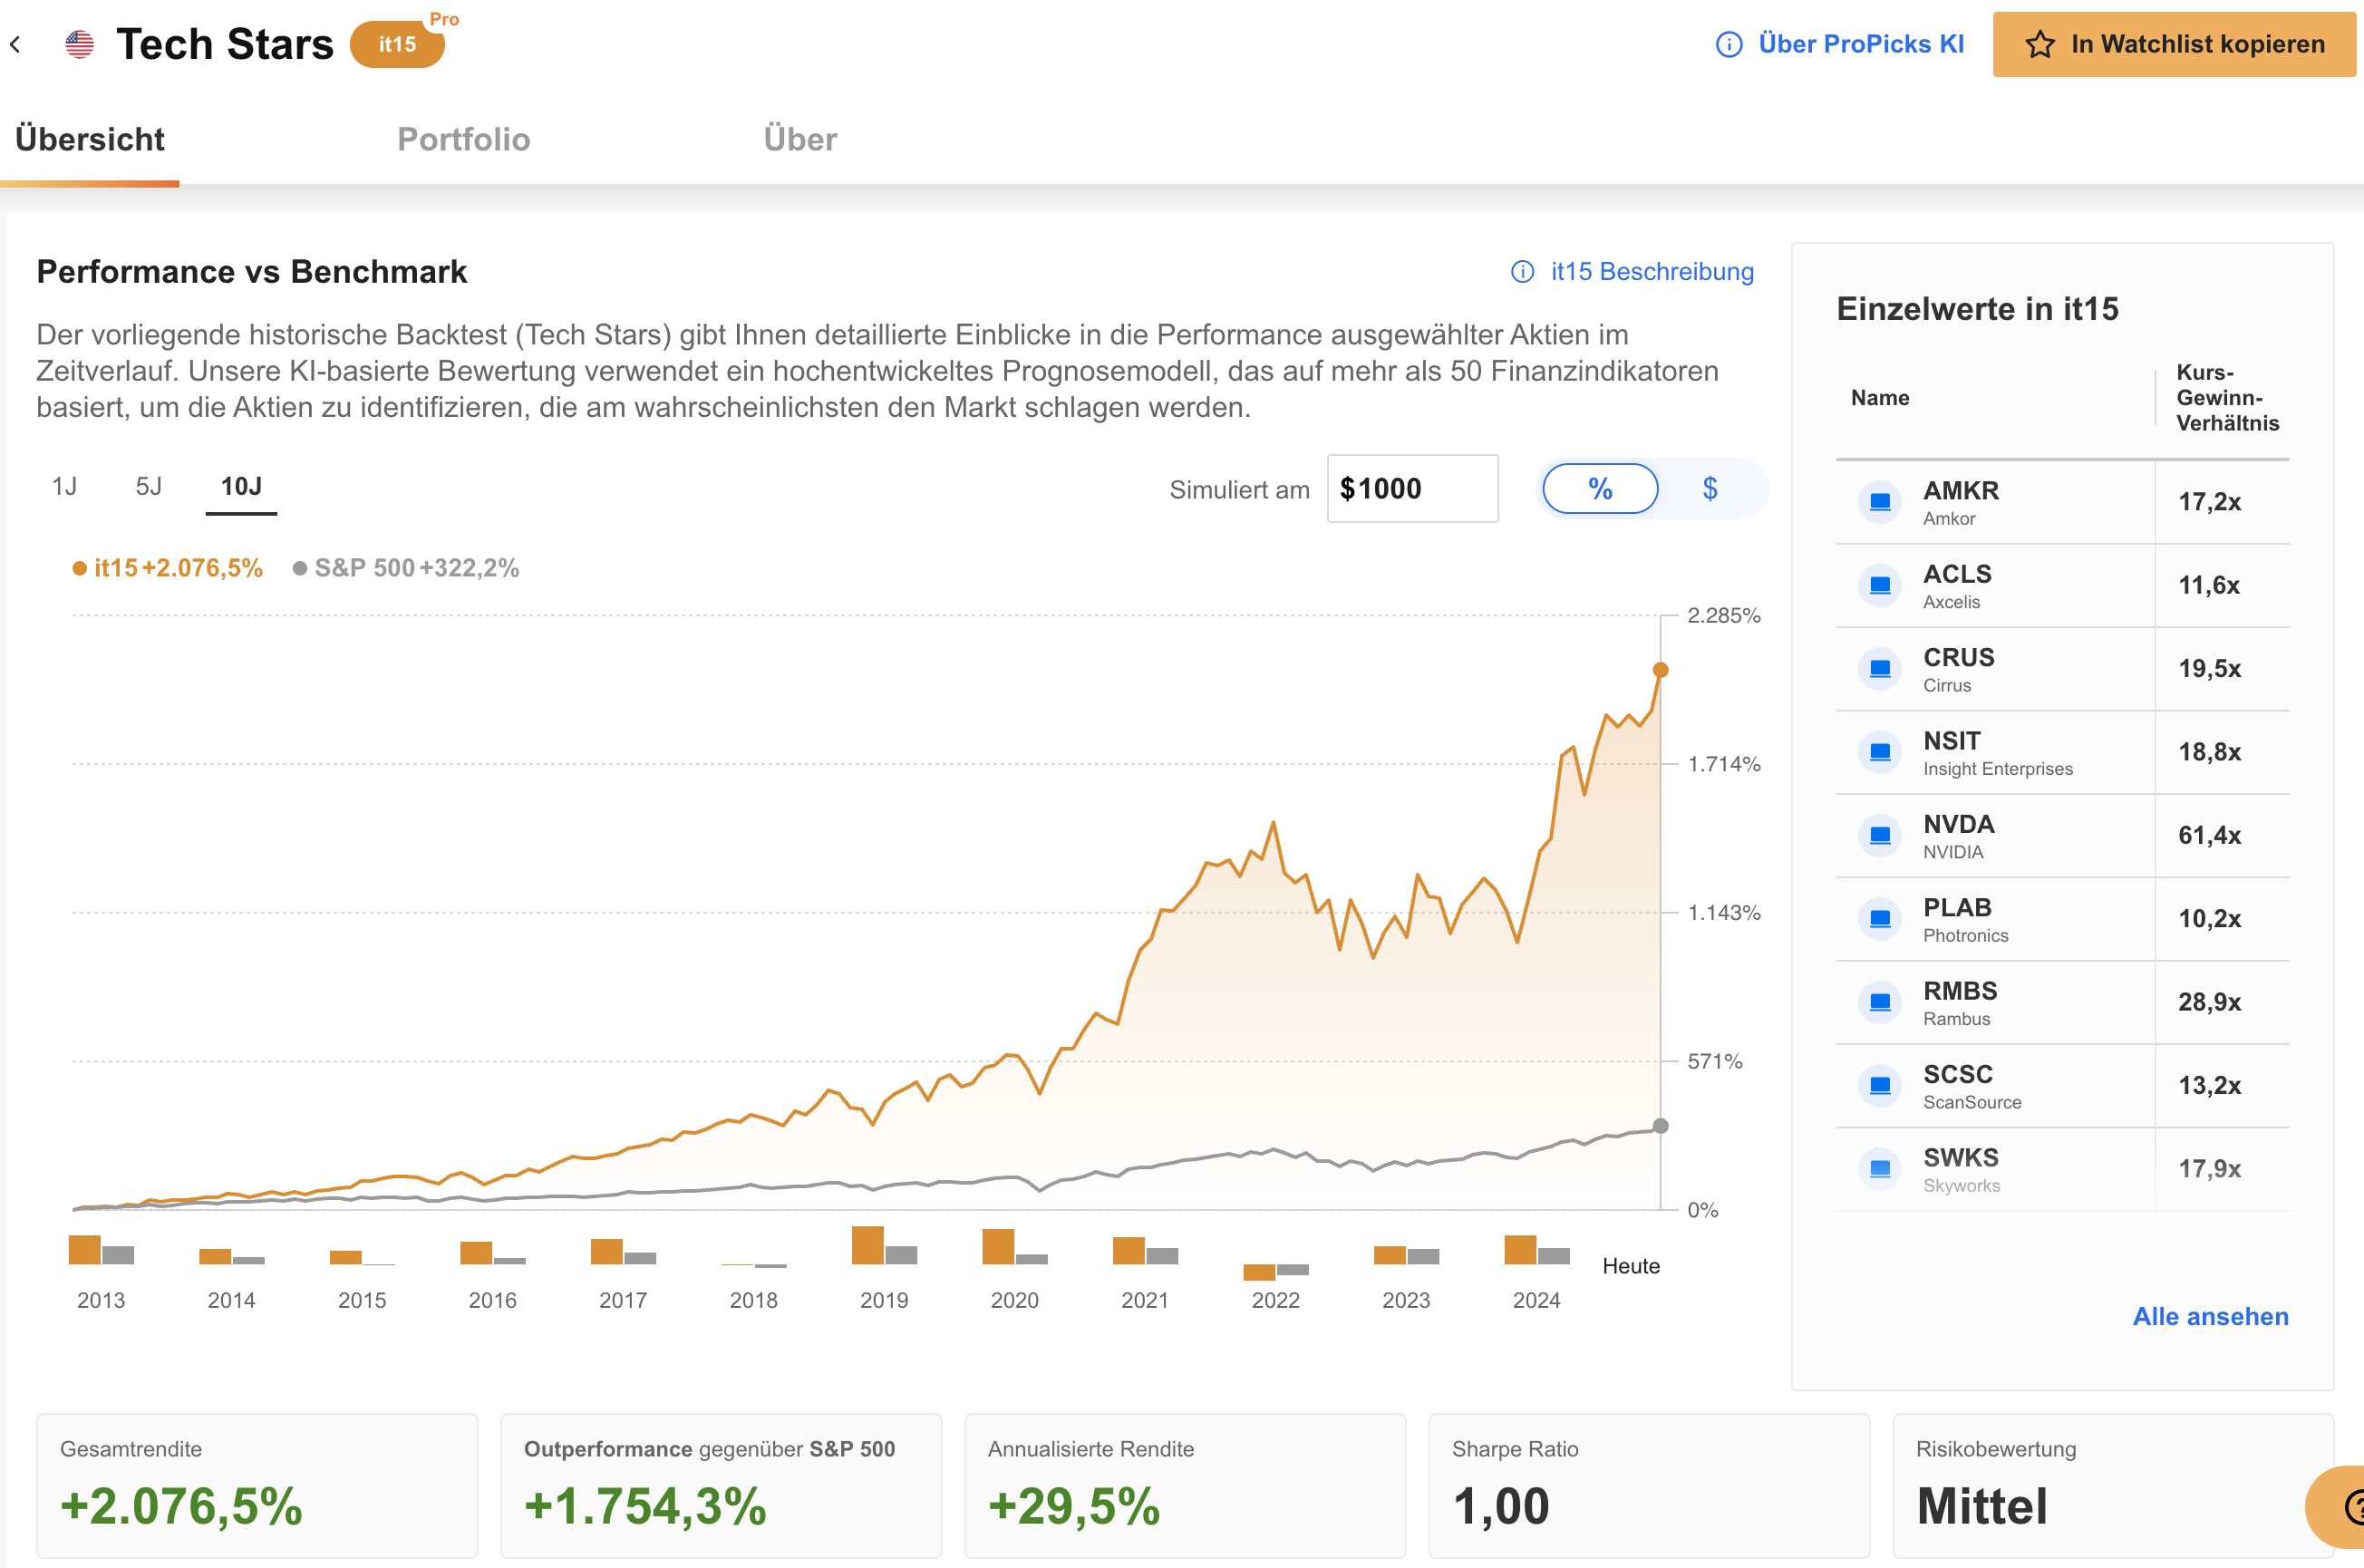Screen dimensions: 2364x1568
Task: Select the 5J time range
Action: pos(149,487)
